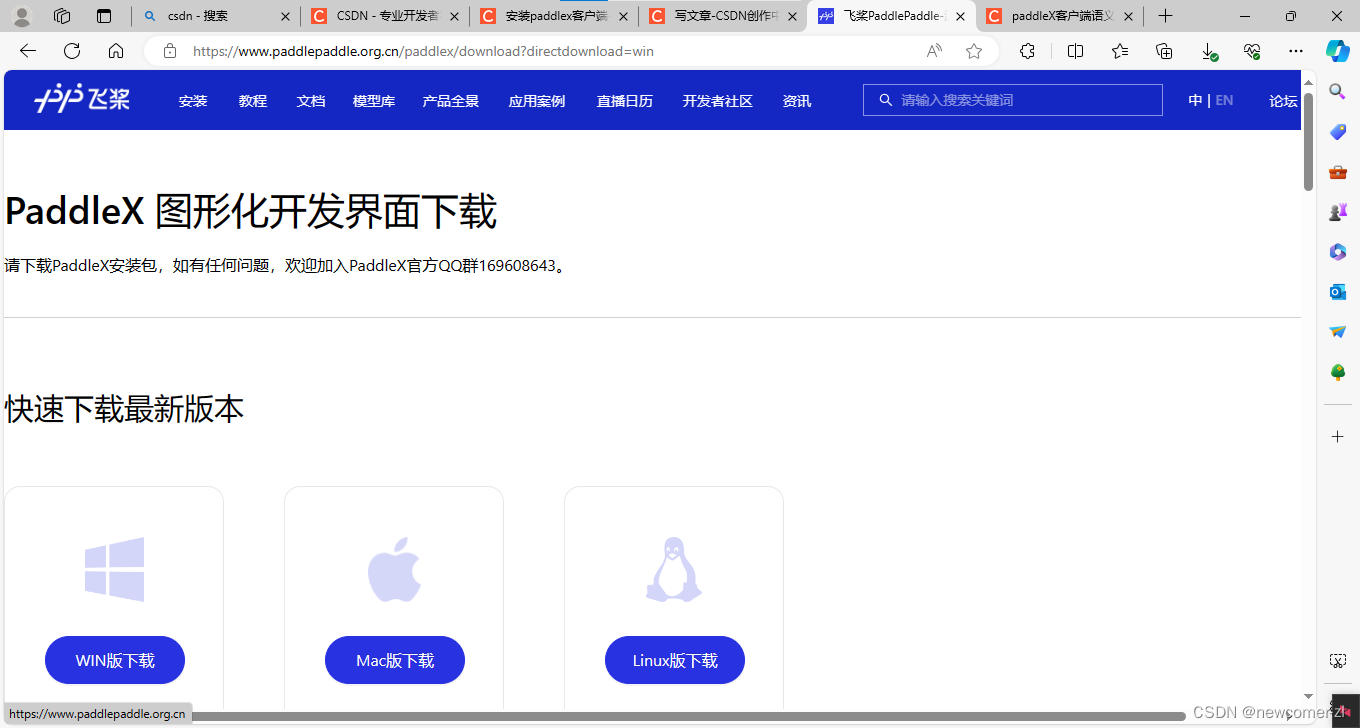Screen dimensions: 1360x728
Task: Open the sidebar paper plane Drop icon
Action: click(x=1338, y=332)
